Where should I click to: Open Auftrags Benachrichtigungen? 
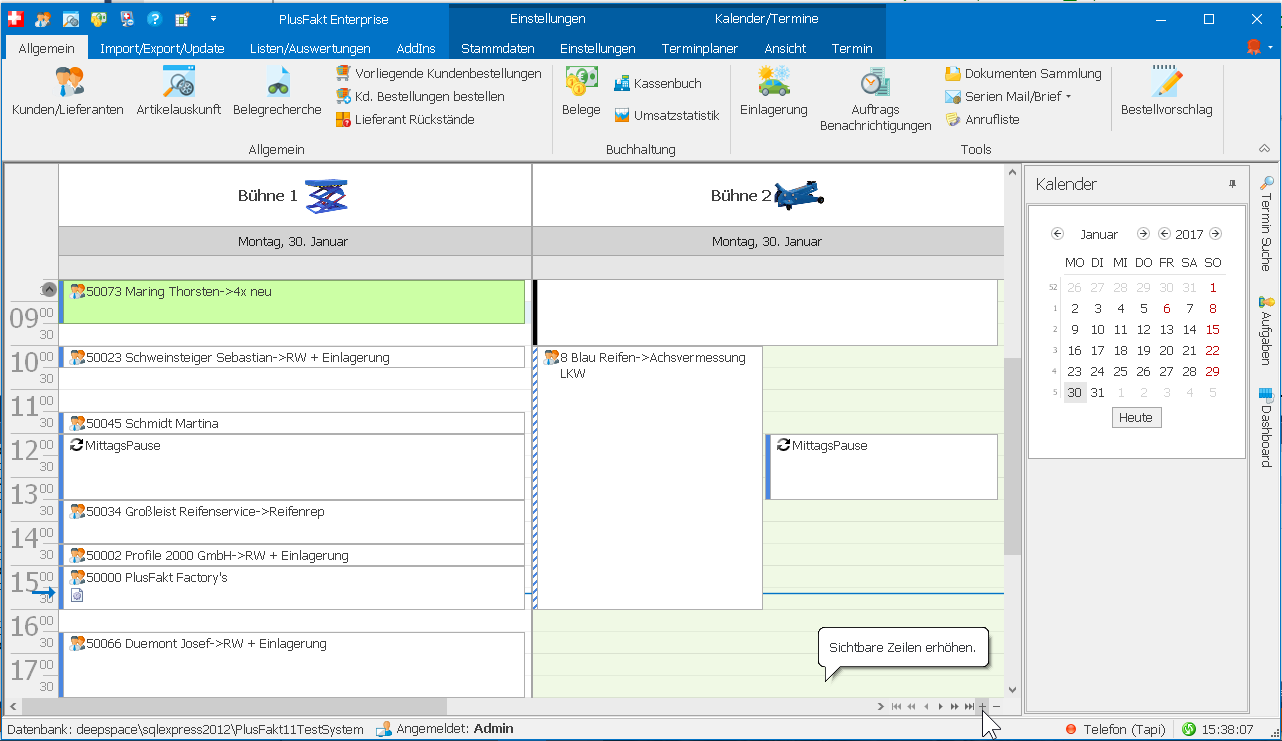(x=875, y=99)
